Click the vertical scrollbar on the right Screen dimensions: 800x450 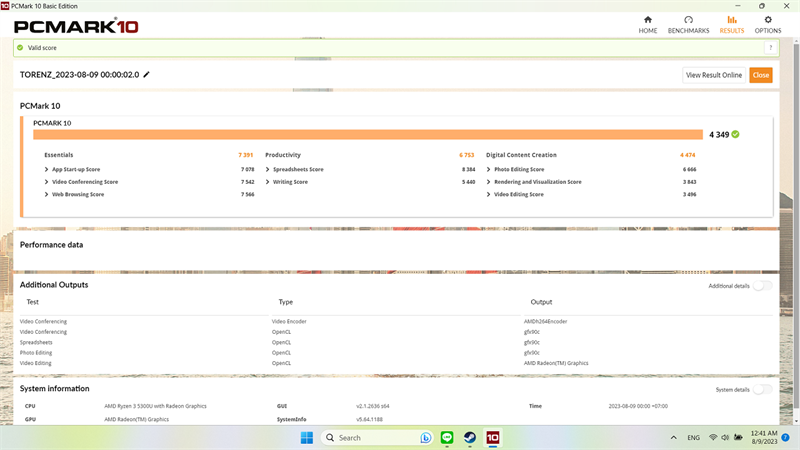(796, 224)
